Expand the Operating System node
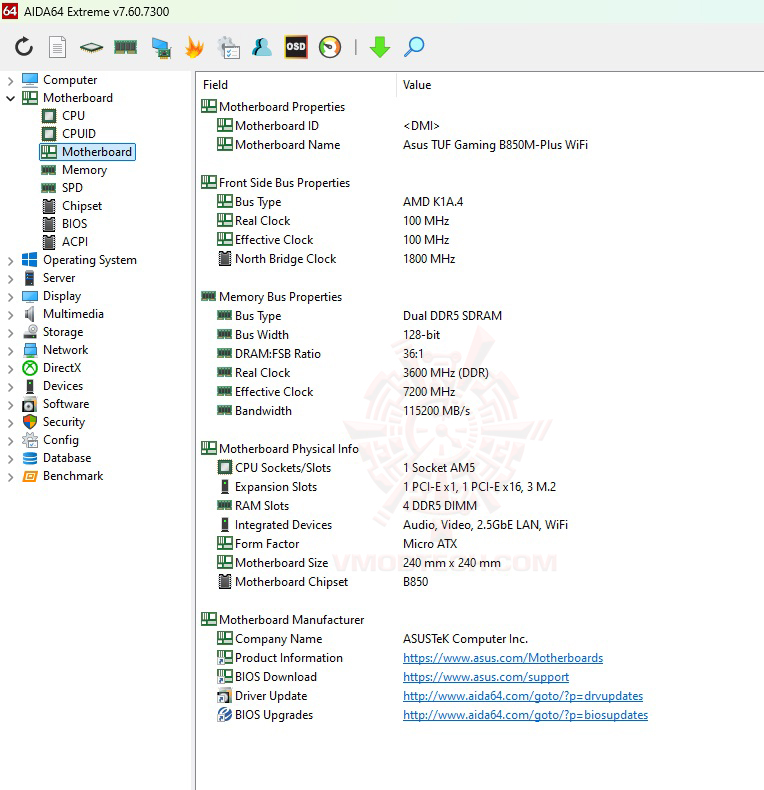The height and width of the screenshot is (790, 764). [x=10, y=260]
